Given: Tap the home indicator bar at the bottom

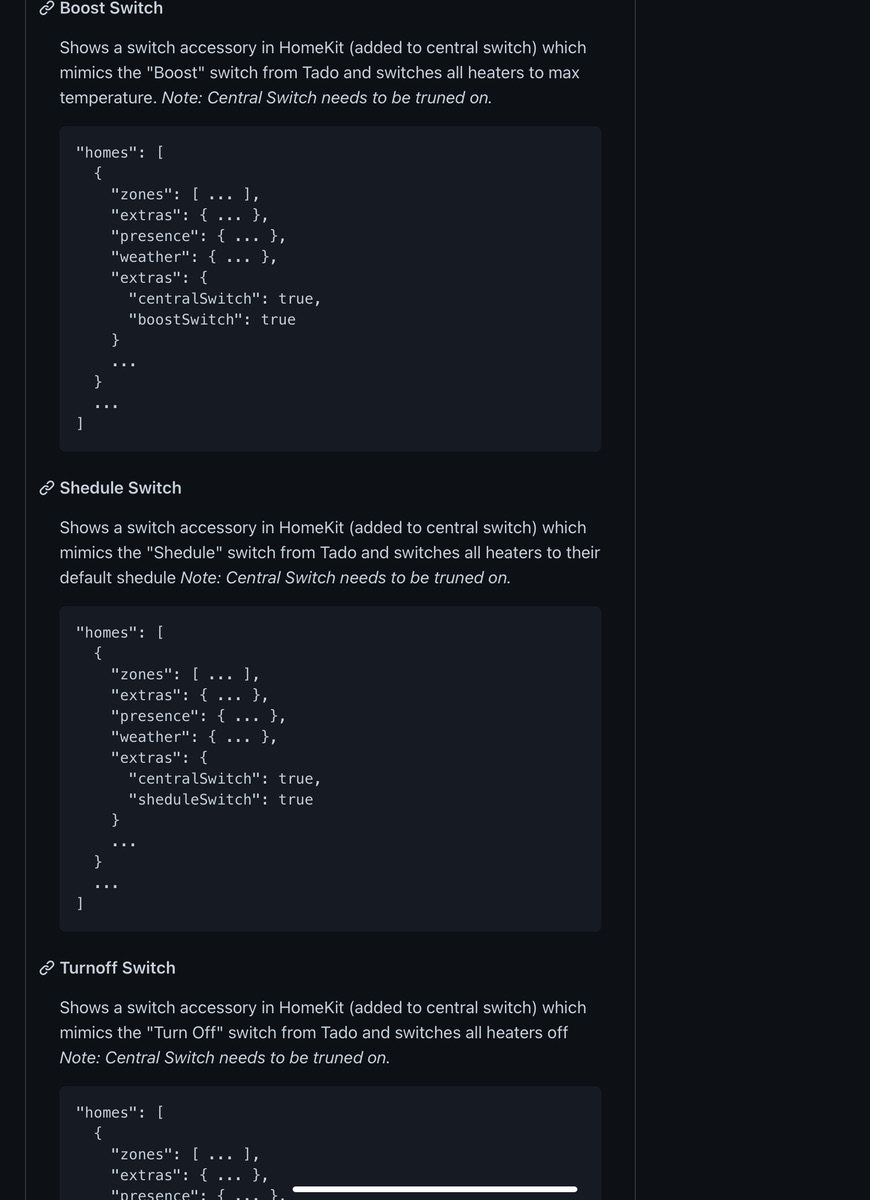Looking at the screenshot, I should tap(435, 1189).
